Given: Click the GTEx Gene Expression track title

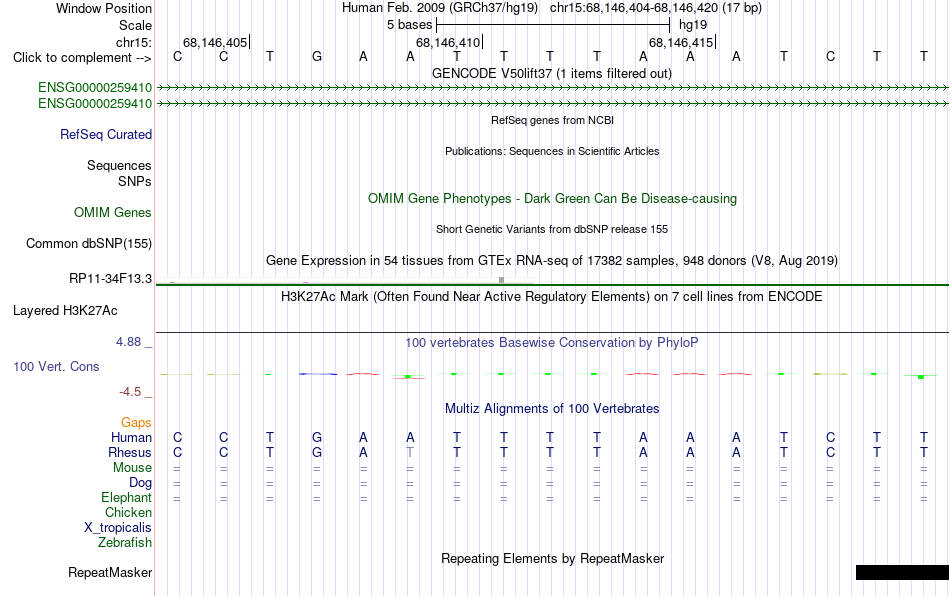Looking at the screenshot, I should [552, 260].
